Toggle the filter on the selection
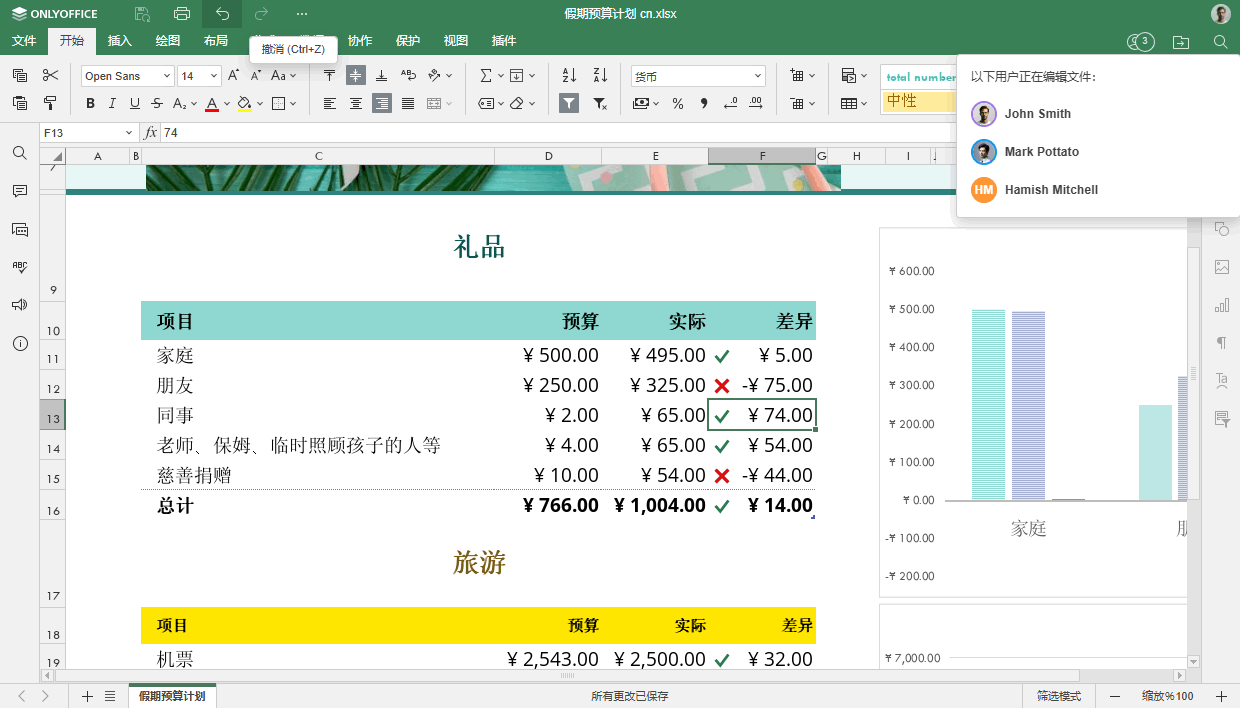The width and height of the screenshot is (1240, 708). tap(568, 103)
